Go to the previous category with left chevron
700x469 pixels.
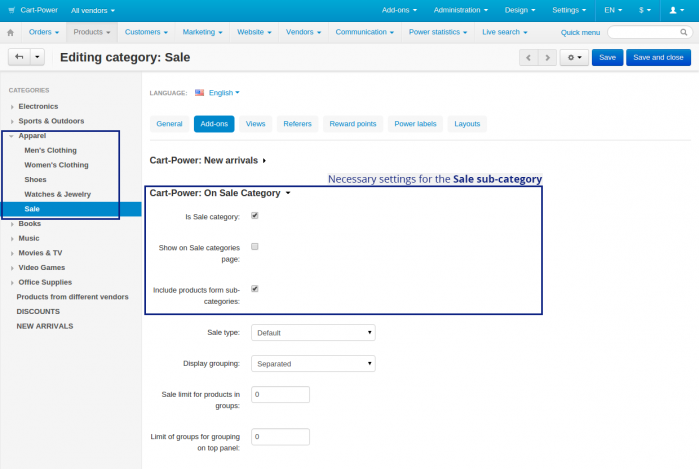pyautogui.click(x=529, y=58)
